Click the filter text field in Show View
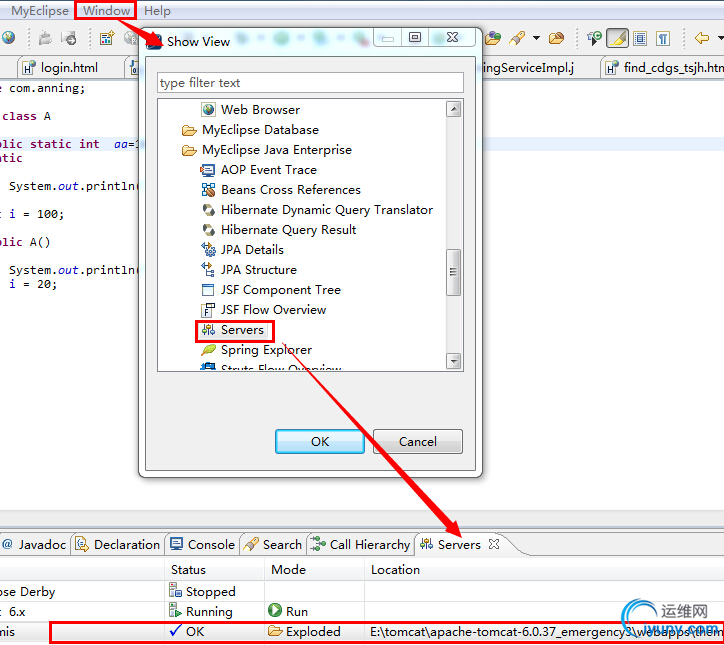 310,83
